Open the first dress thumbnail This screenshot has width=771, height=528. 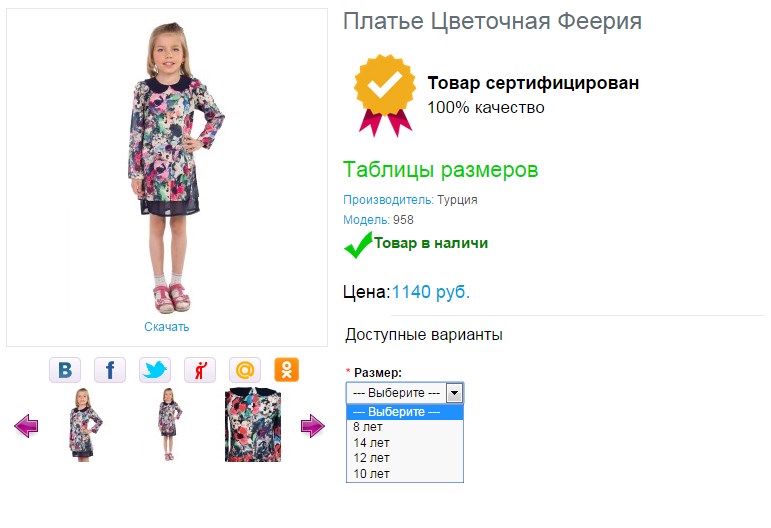[x=79, y=425]
